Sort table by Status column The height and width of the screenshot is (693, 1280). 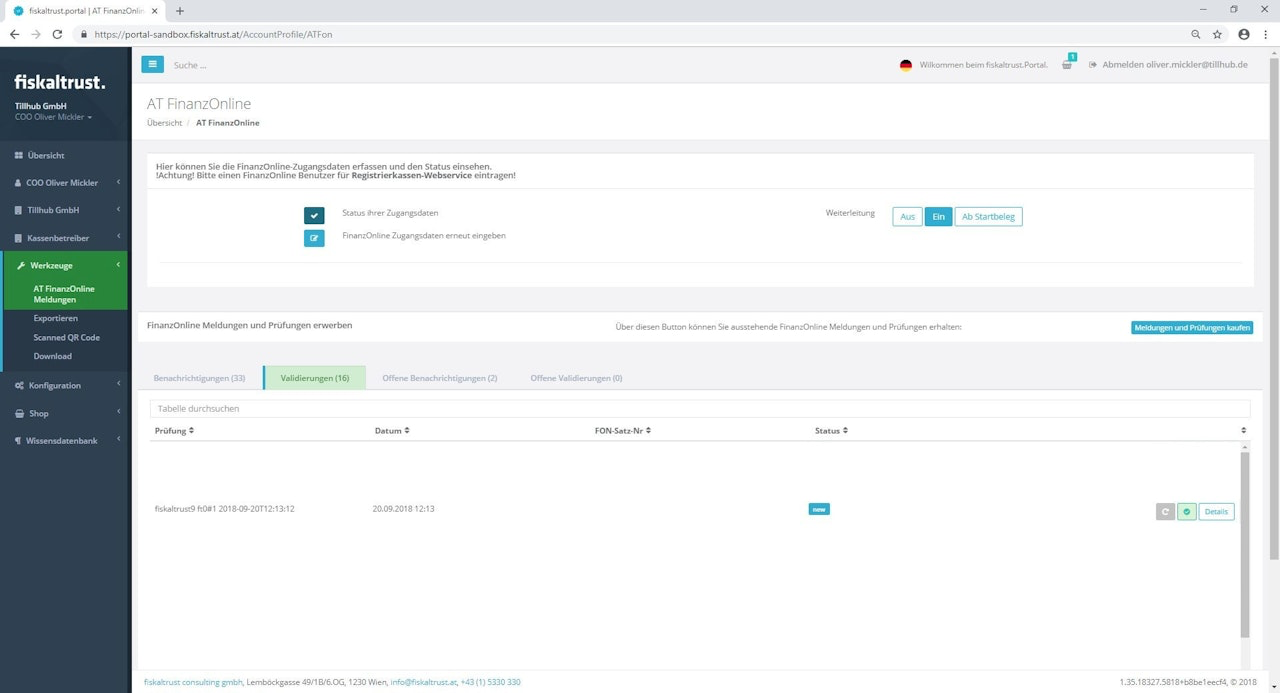pyautogui.click(x=832, y=431)
